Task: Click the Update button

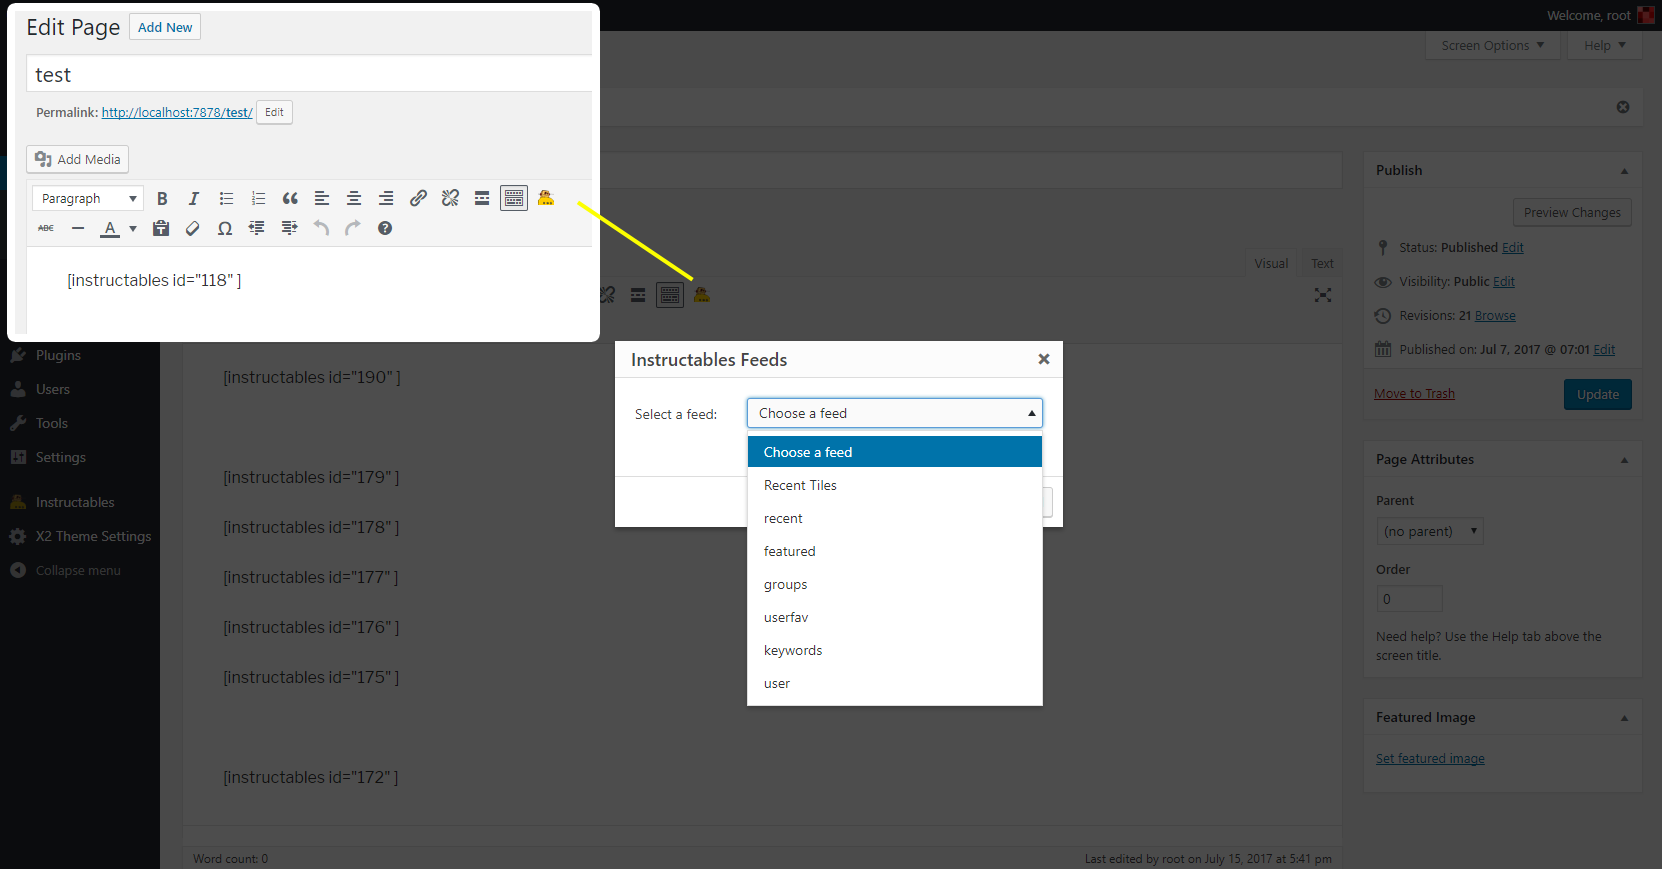Action: [1597, 394]
